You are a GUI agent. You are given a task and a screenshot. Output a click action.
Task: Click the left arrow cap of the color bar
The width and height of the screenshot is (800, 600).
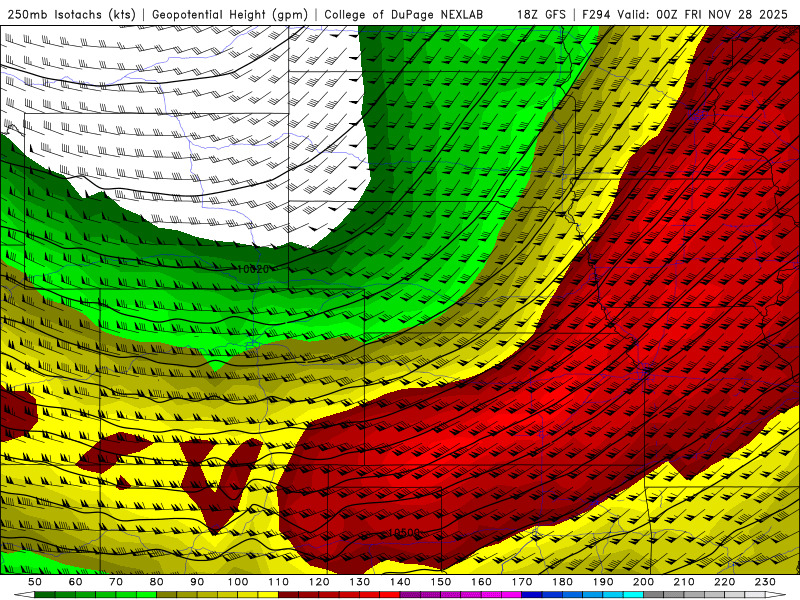click(x=24, y=595)
